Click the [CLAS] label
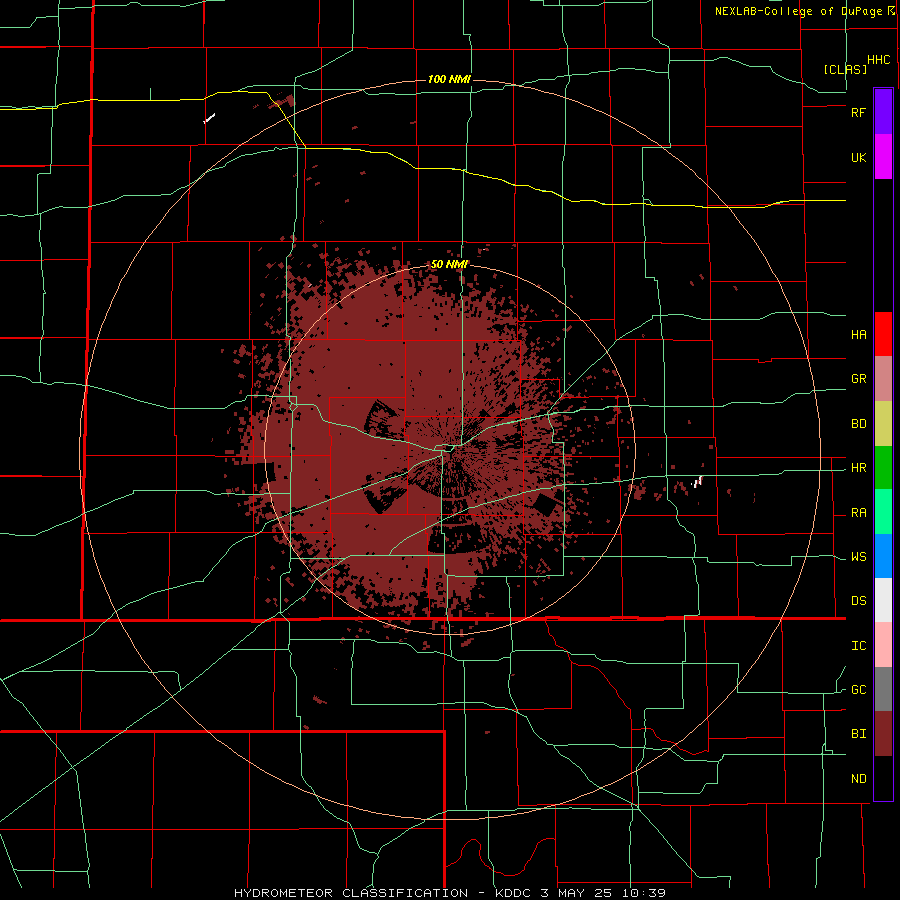The height and width of the screenshot is (900, 900). point(845,69)
